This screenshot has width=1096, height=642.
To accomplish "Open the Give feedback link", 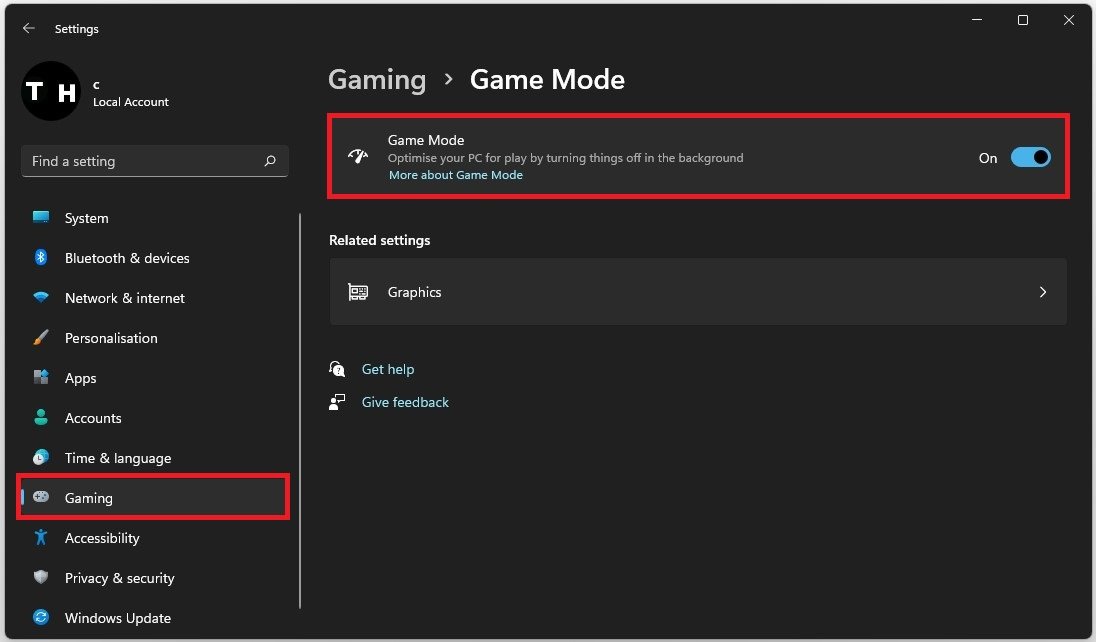I will [405, 402].
